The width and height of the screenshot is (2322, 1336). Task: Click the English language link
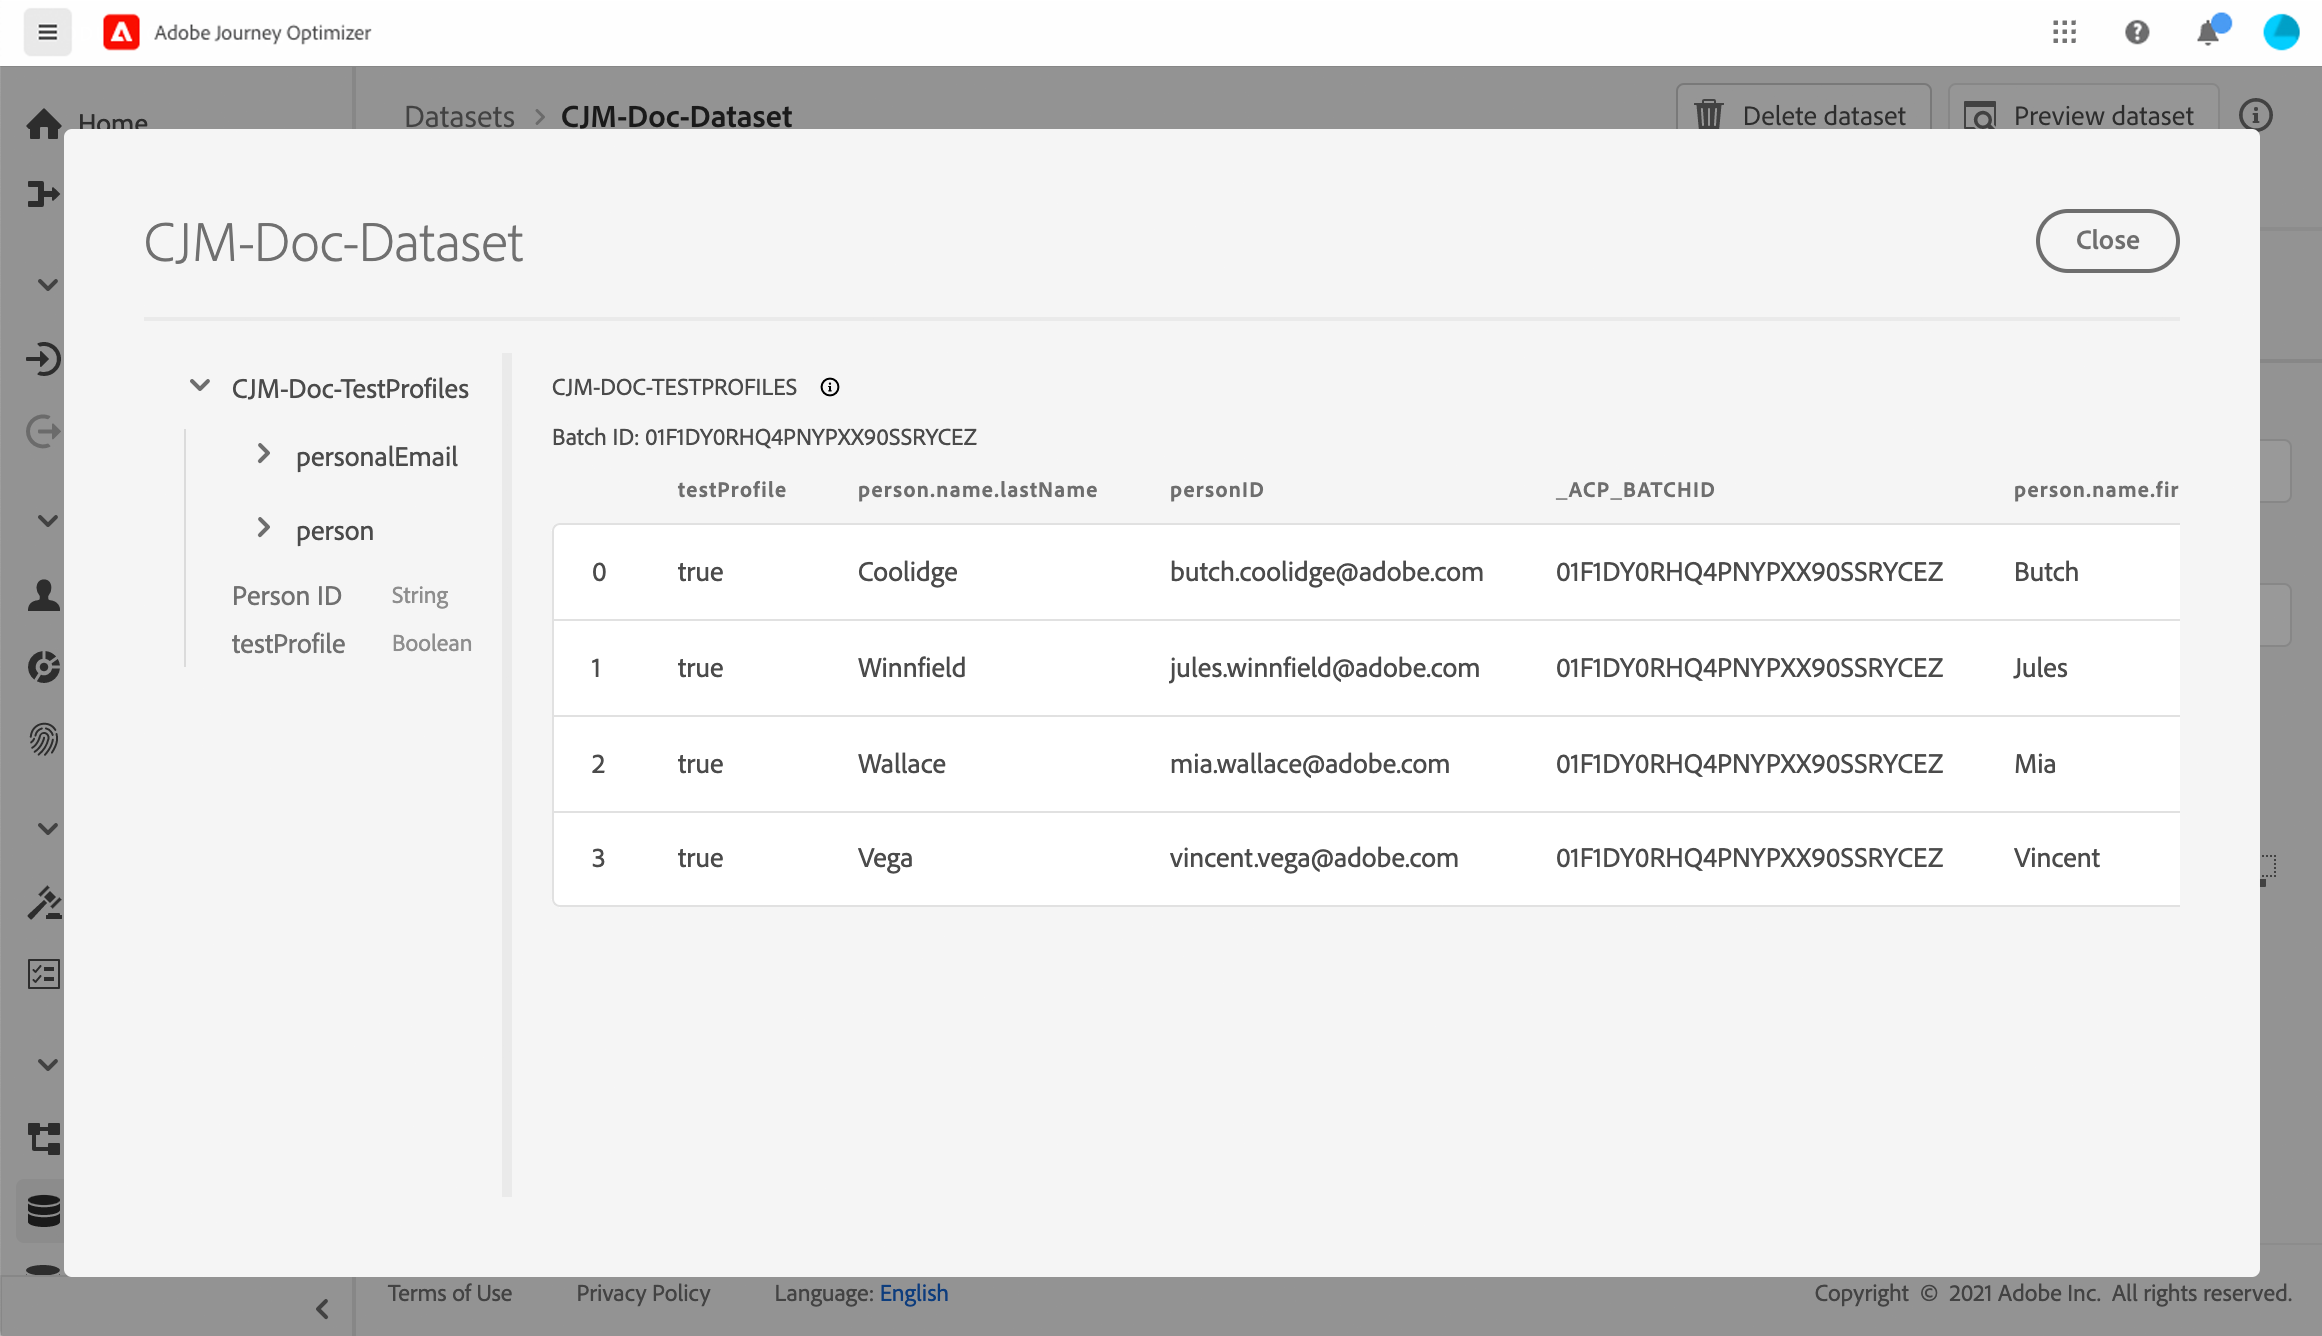click(913, 1293)
